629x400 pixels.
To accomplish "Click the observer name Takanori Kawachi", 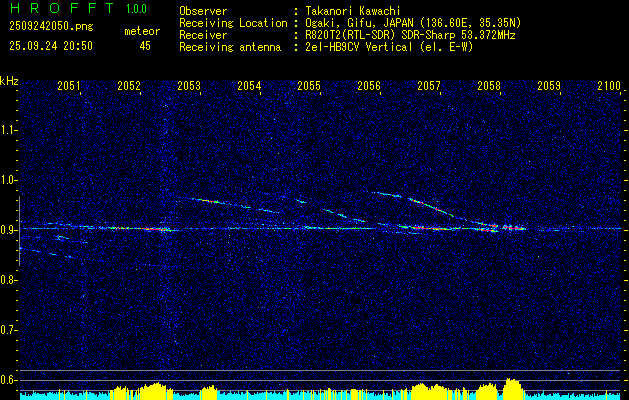I will 352,11.
